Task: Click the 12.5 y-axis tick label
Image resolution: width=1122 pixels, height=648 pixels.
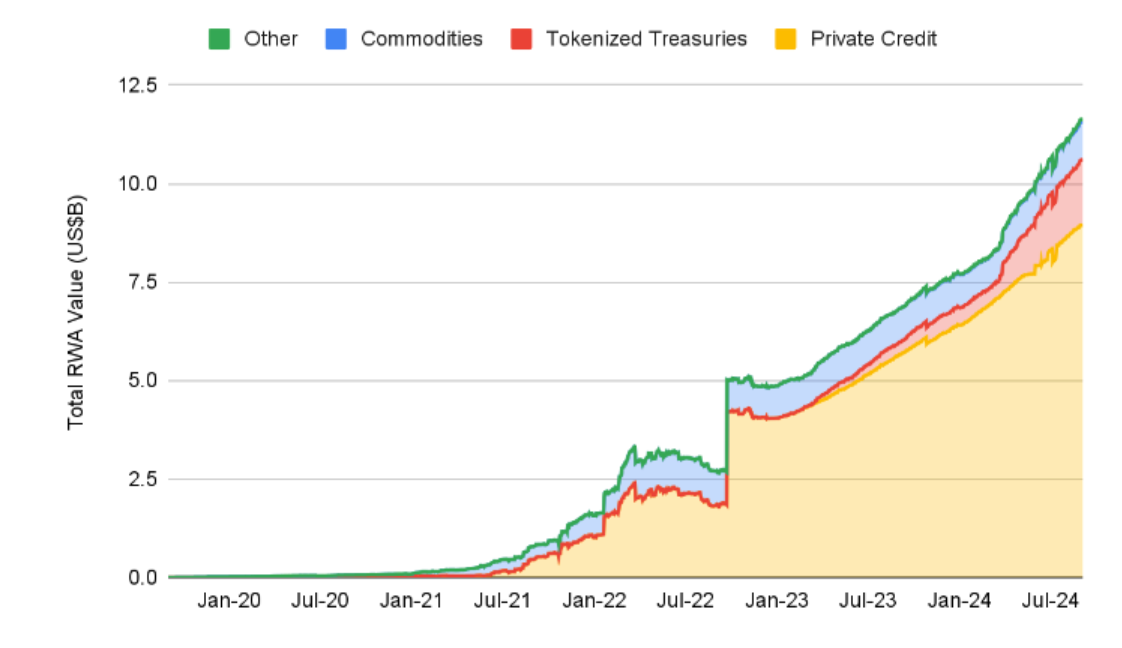Action: (x=139, y=86)
